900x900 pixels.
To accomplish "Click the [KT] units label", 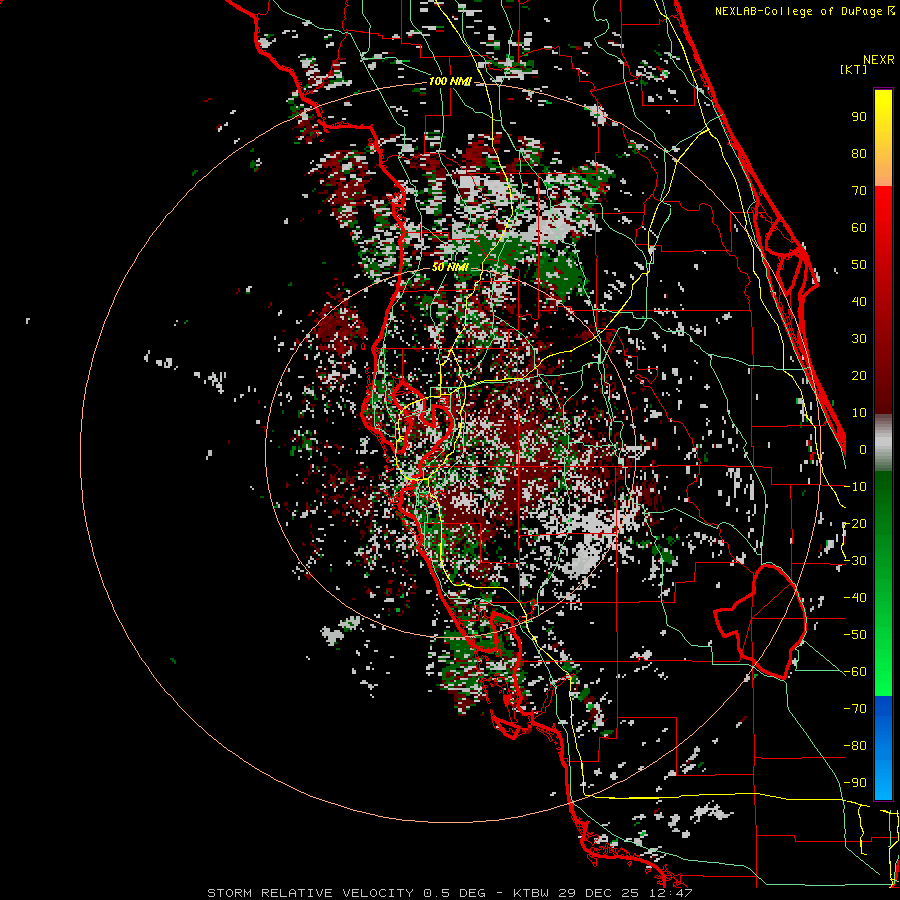I will click(x=853, y=69).
